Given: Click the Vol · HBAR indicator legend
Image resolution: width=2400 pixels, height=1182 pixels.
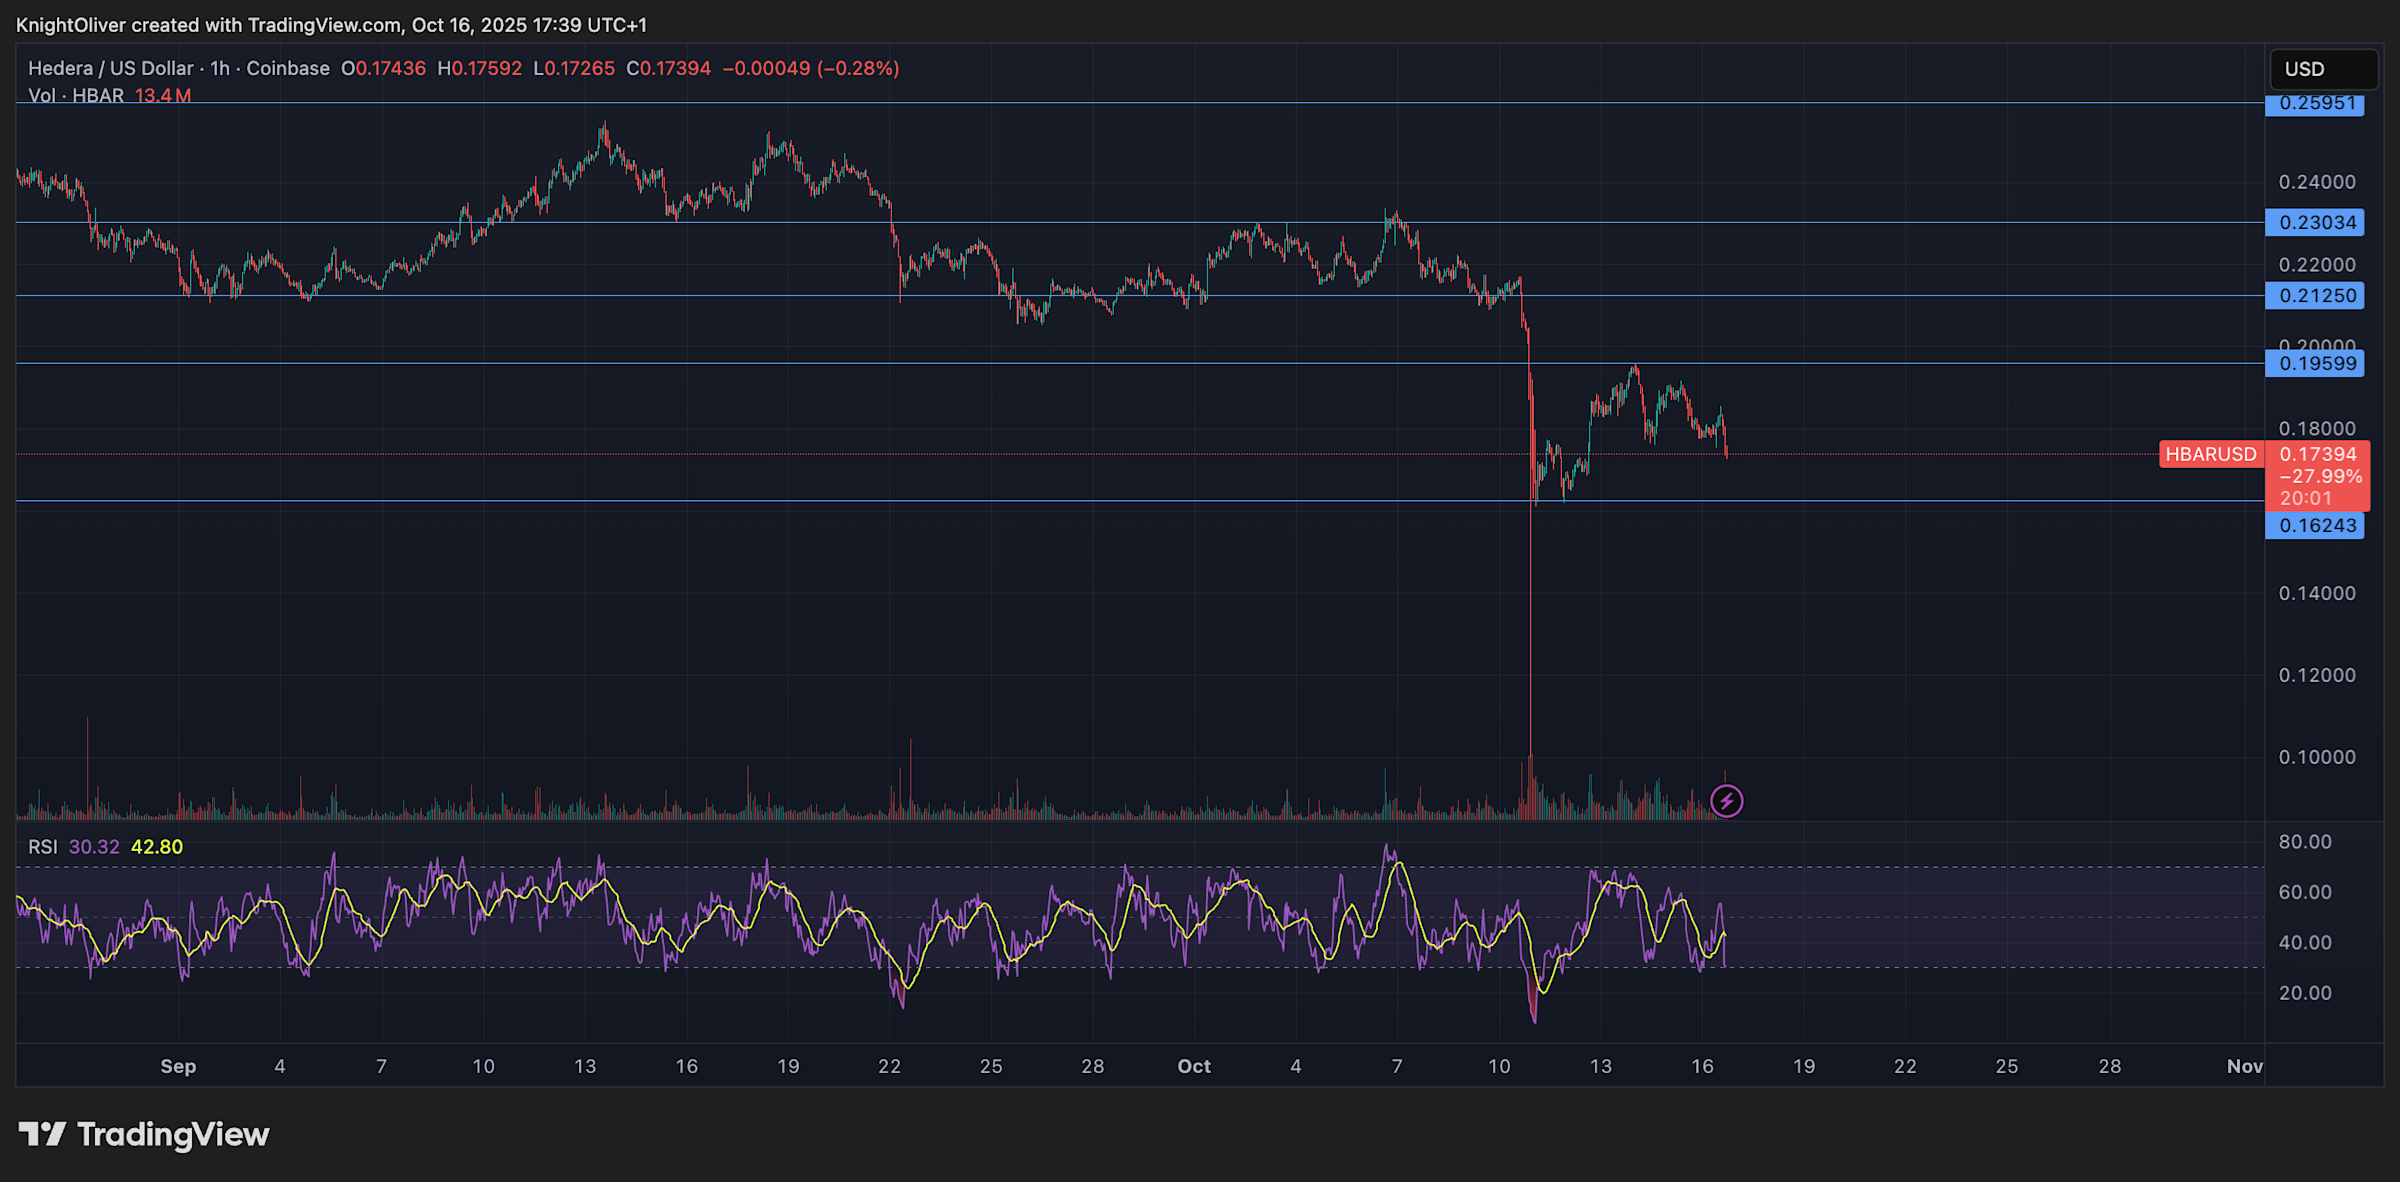Looking at the screenshot, I should coord(76,96).
